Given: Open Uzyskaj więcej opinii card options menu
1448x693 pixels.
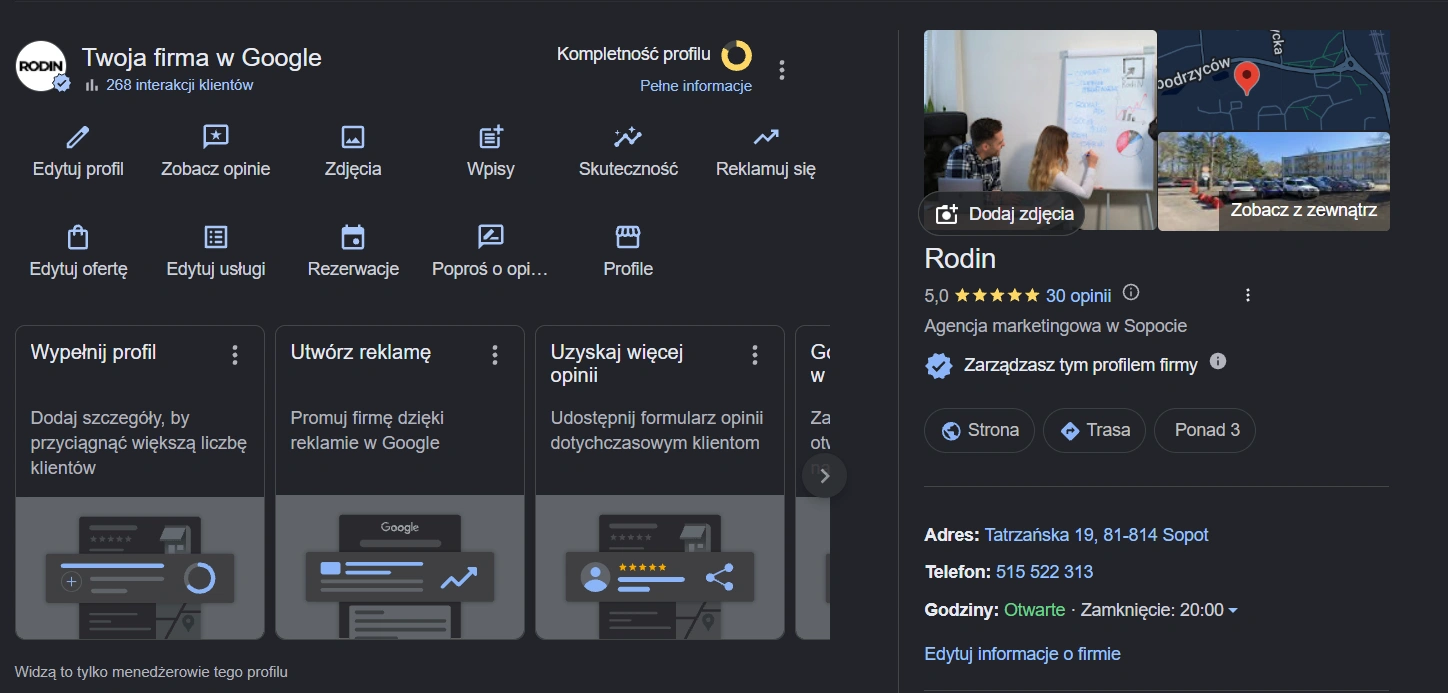Looking at the screenshot, I should [755, 355].
